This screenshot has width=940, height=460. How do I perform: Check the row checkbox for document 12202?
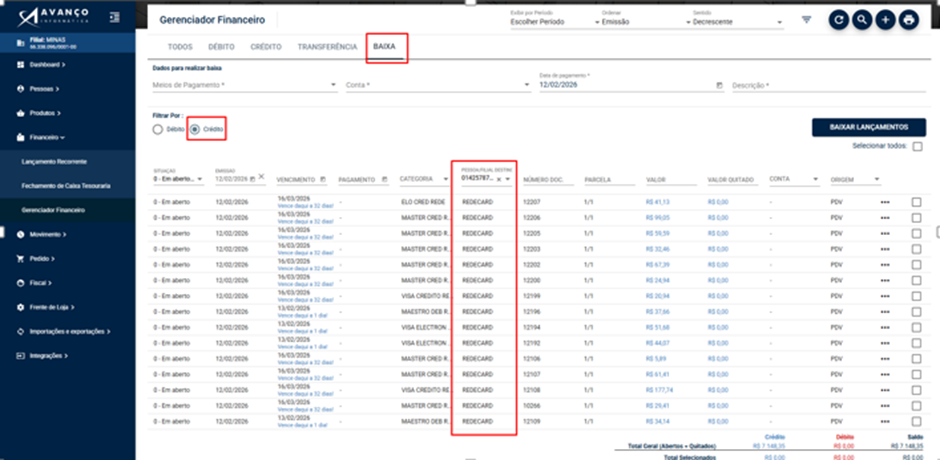coord(916,264)
